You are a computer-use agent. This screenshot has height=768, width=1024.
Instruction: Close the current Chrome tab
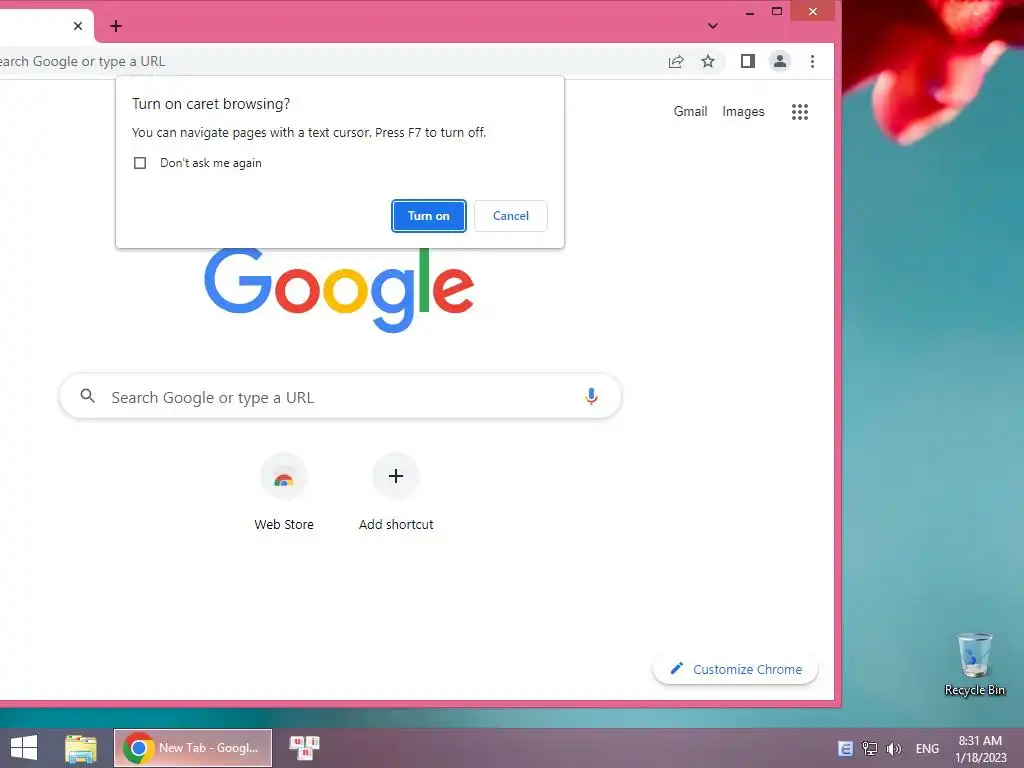point(78,26)
